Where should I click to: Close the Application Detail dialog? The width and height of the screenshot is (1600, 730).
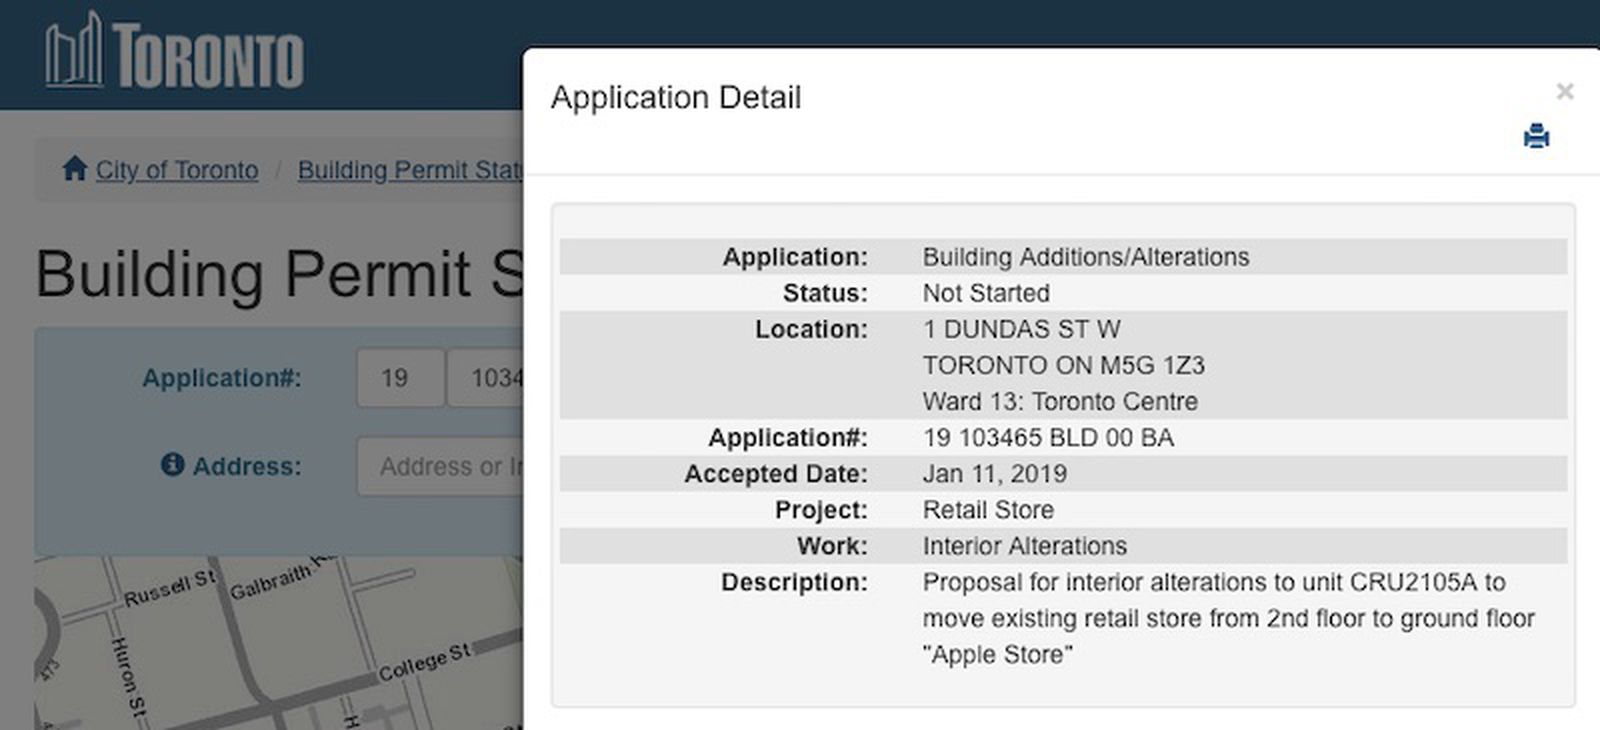pos(1564,92)
